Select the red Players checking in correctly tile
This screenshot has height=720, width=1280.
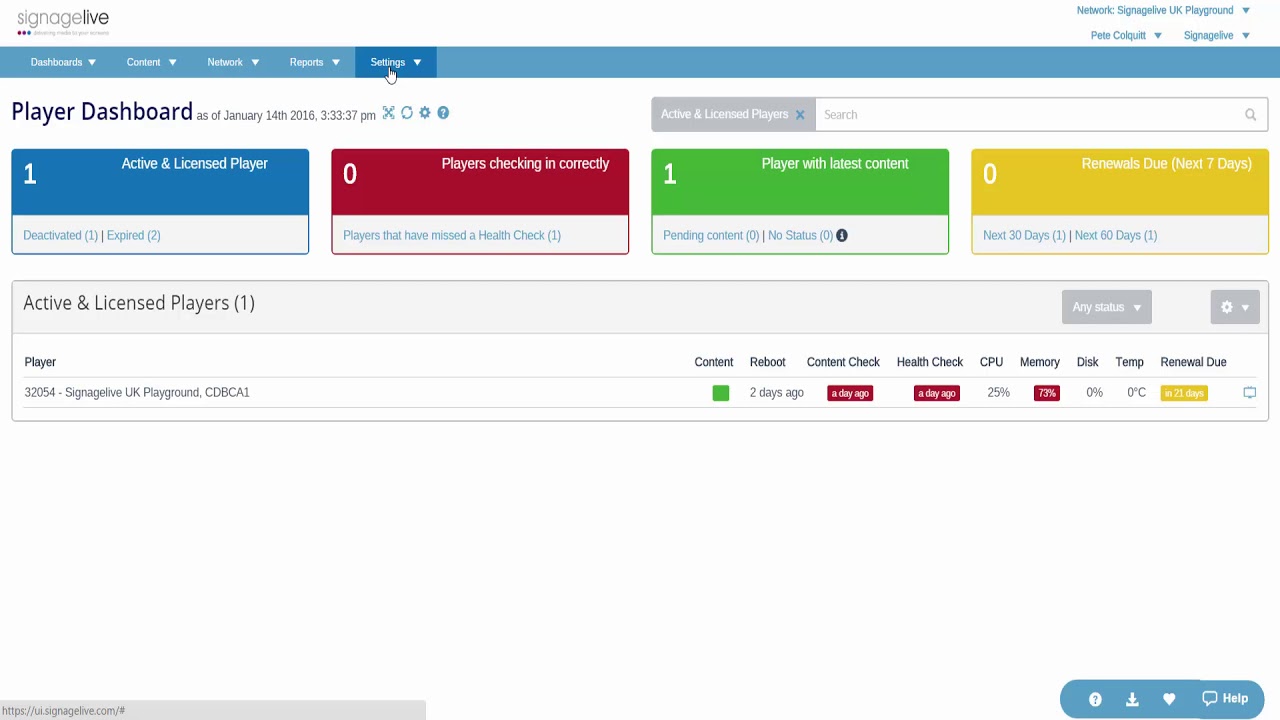click(x=480, y=182)
